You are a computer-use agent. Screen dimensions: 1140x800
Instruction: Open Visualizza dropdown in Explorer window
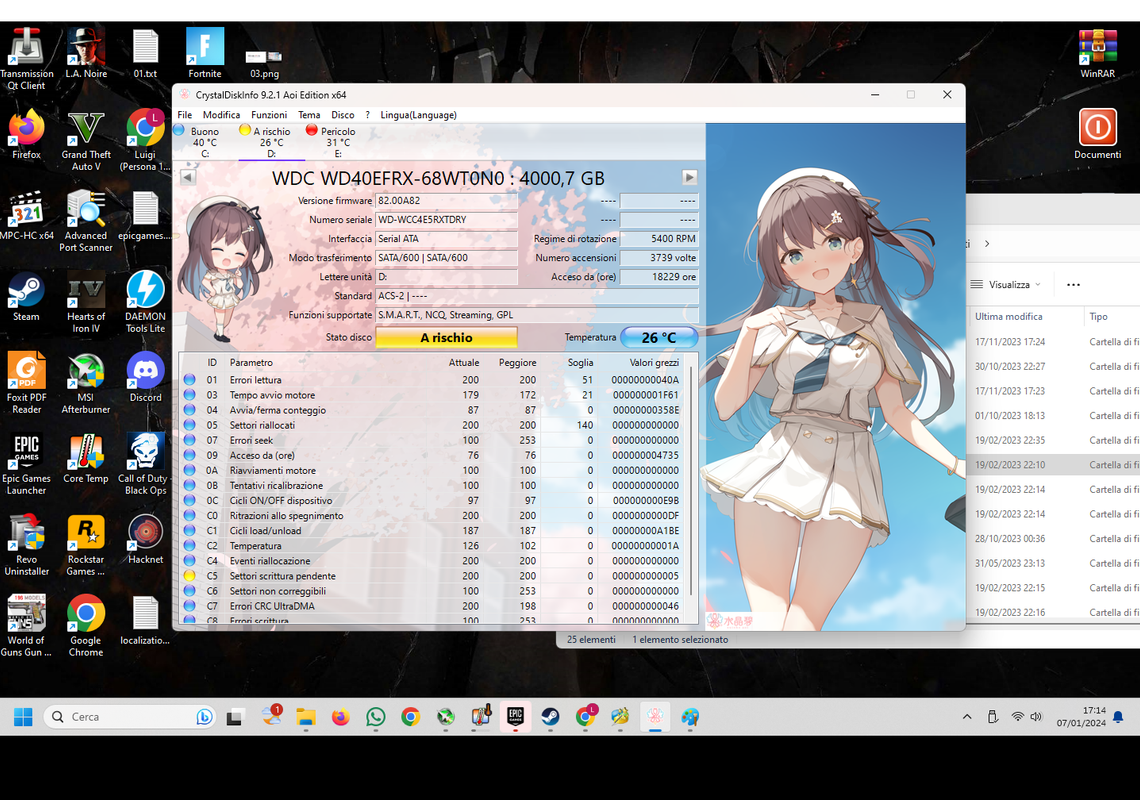click(x=1006, y=284)
